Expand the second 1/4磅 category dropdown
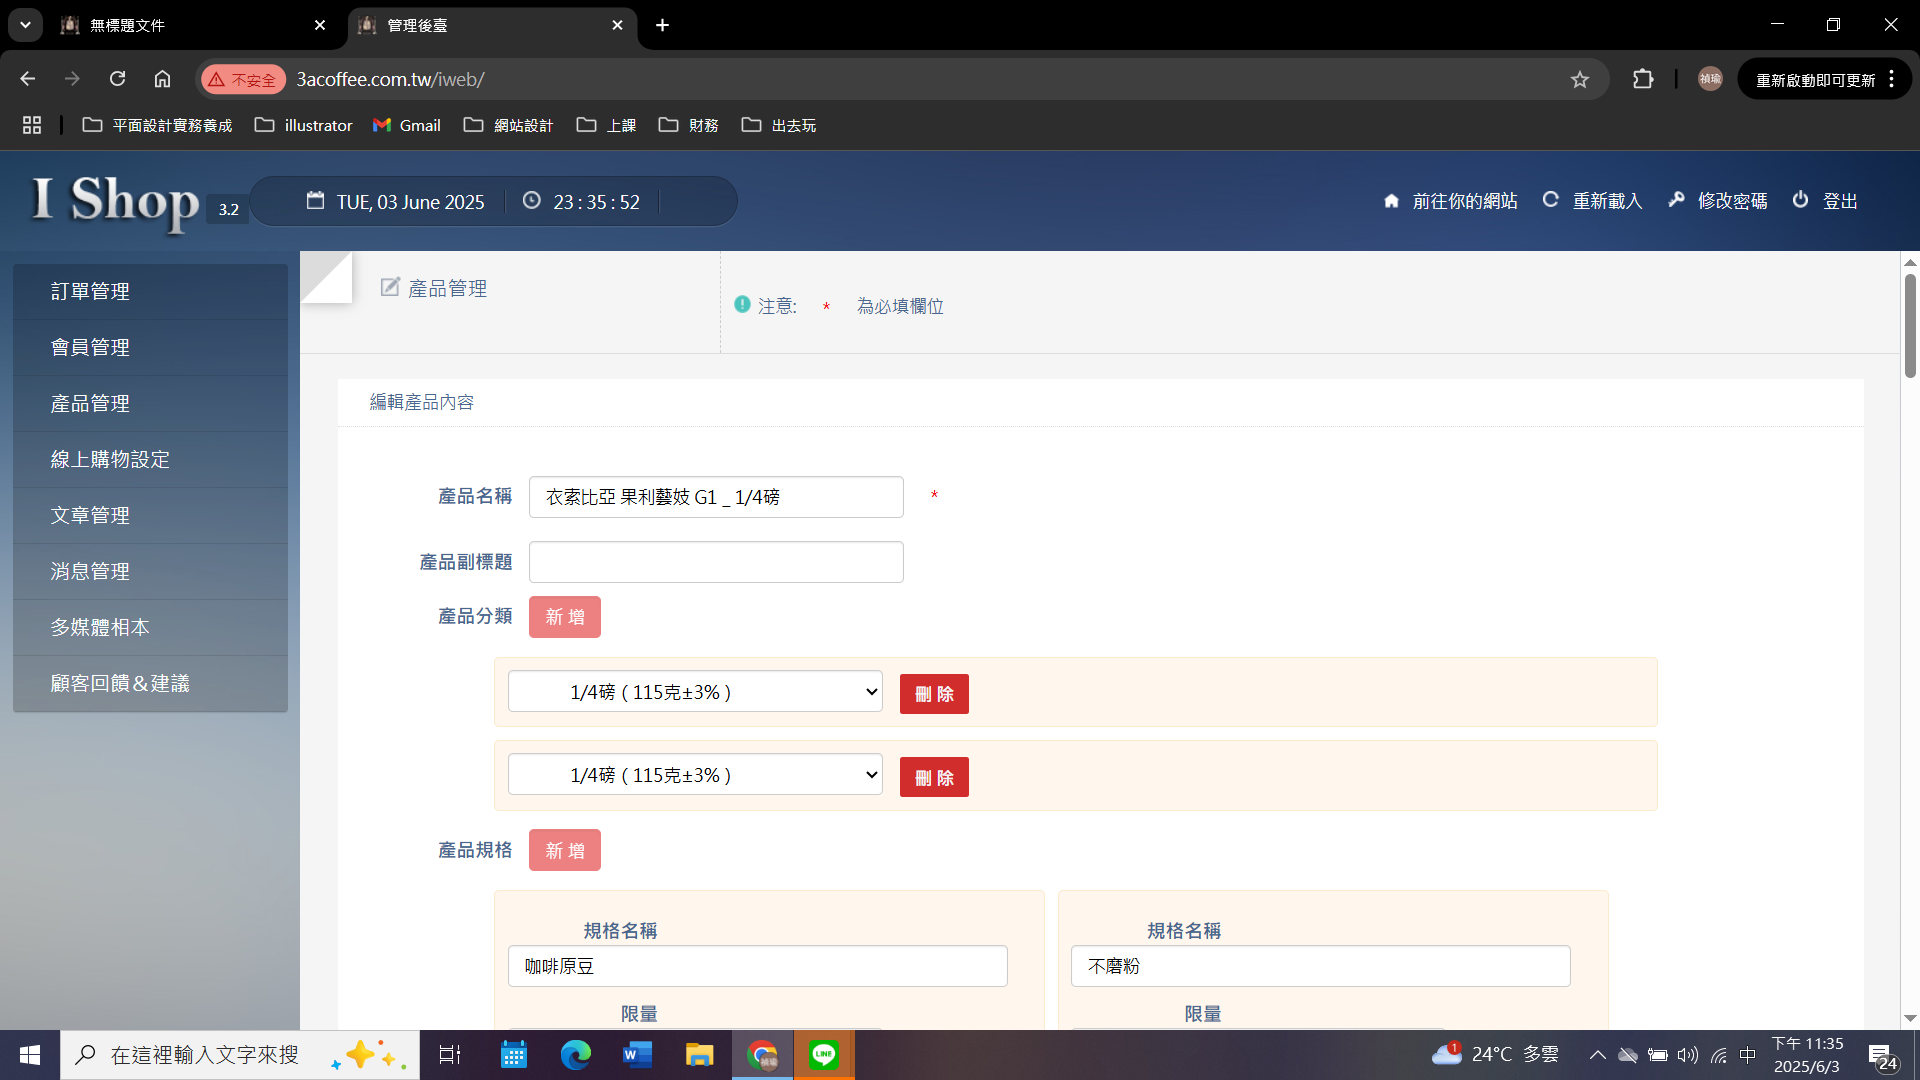 click(695, 775)
